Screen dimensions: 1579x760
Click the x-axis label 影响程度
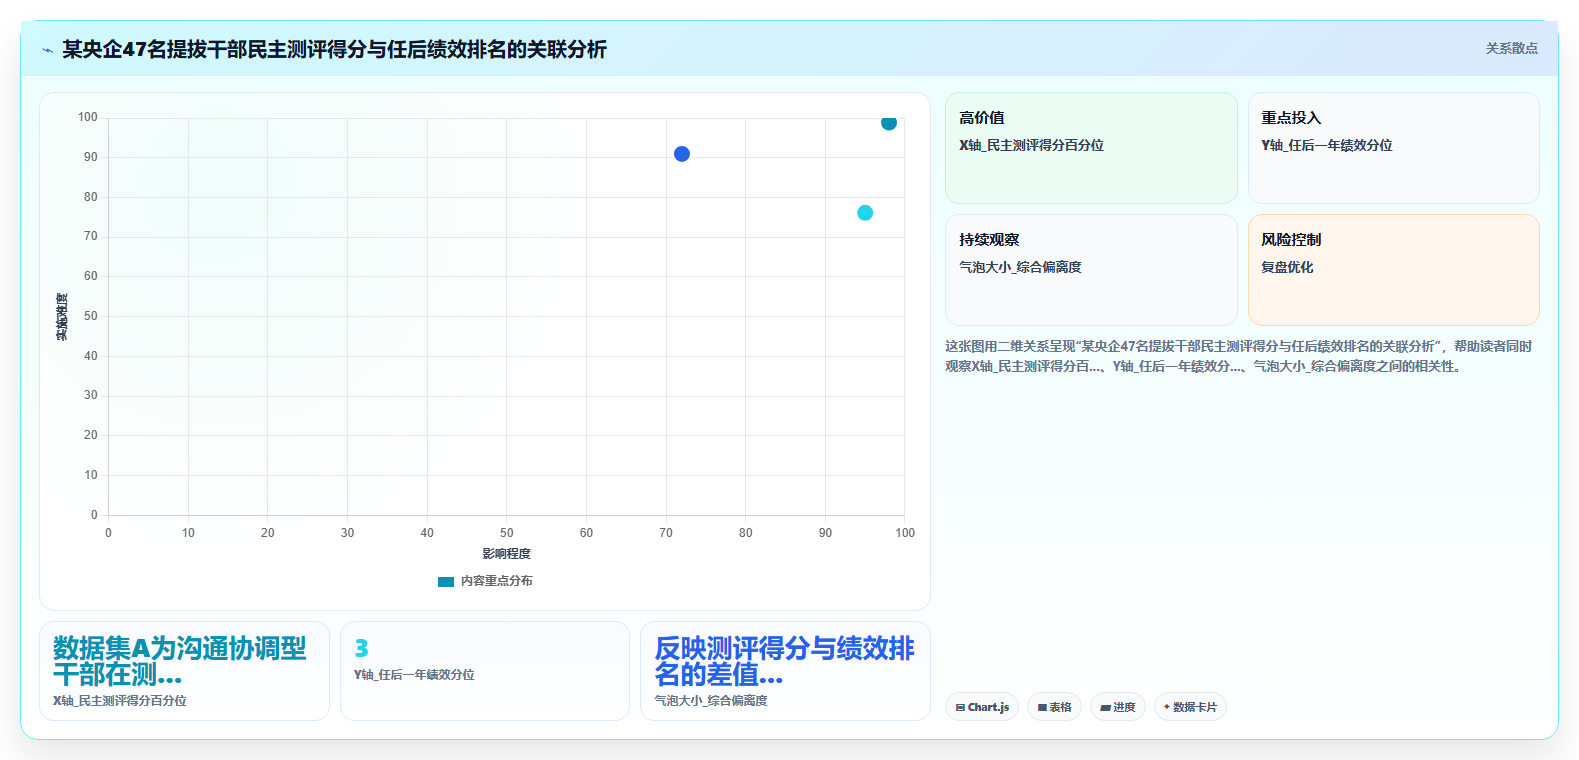point(507,554)
